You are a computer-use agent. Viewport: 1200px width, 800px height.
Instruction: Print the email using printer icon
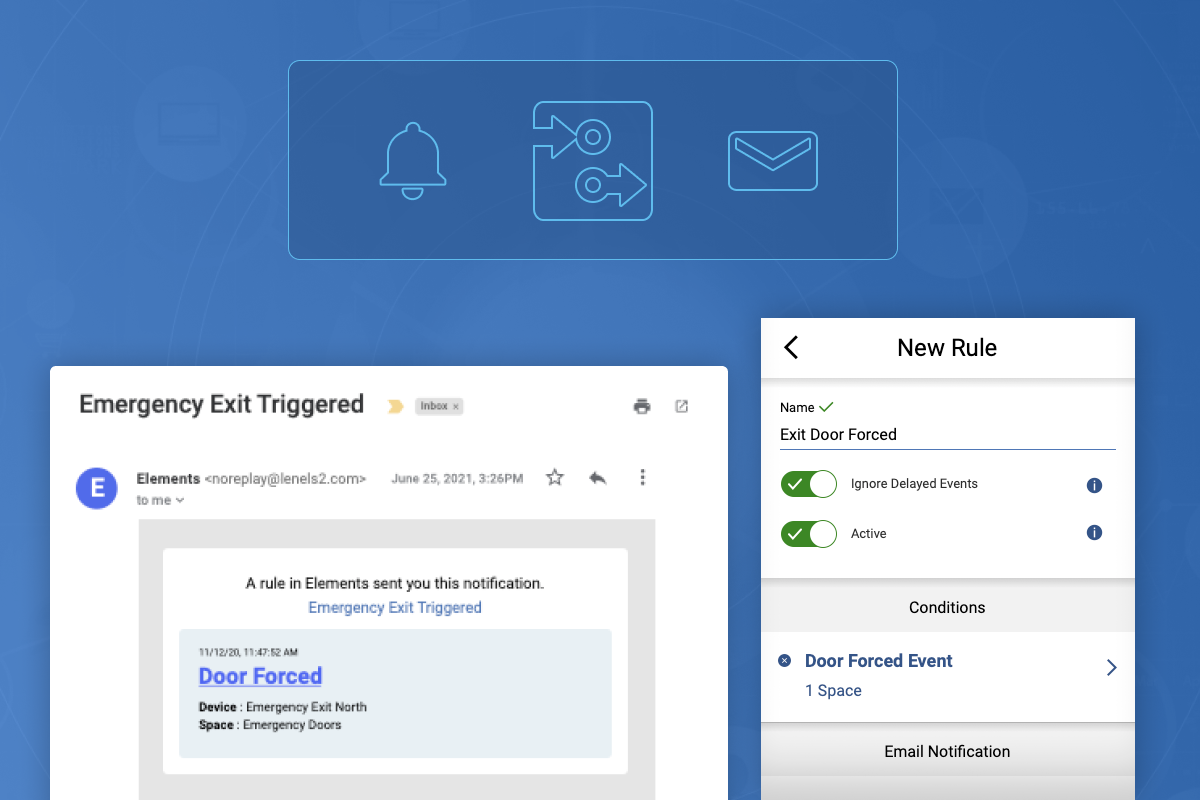pos(642,406)
